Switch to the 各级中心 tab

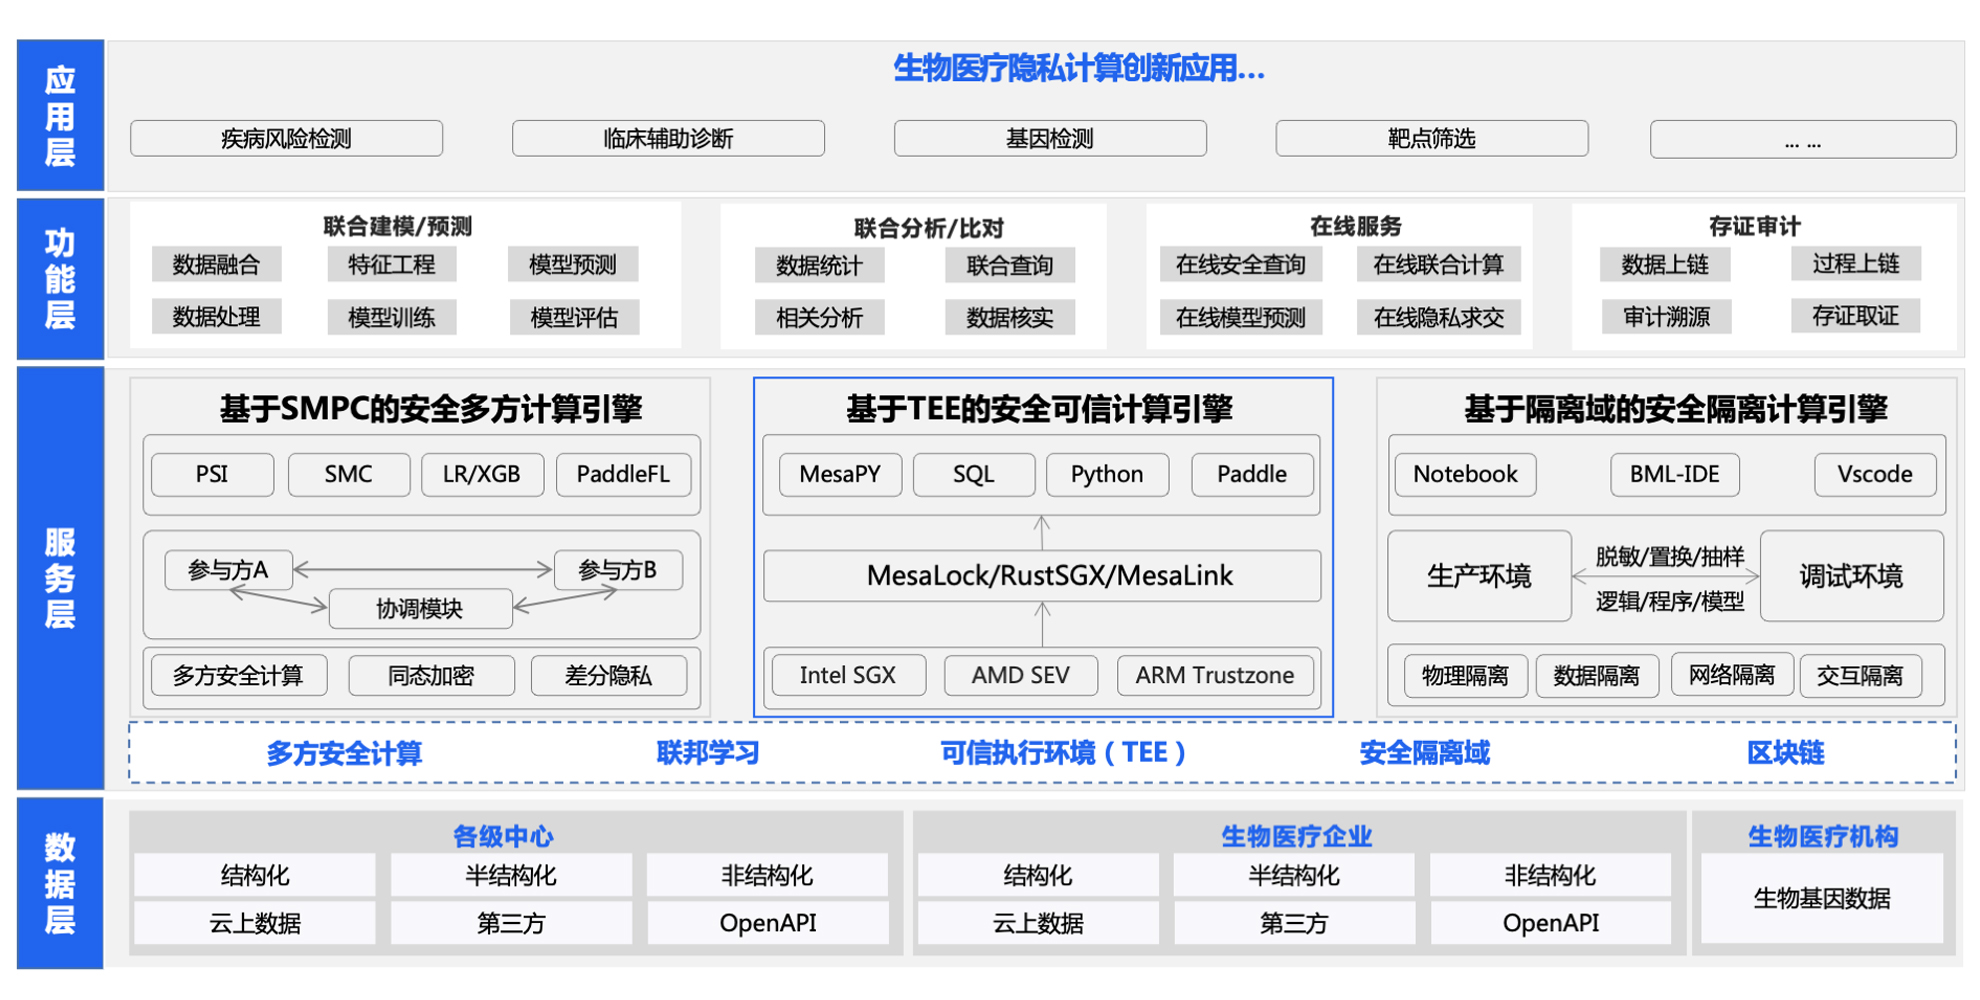(508, 834)
